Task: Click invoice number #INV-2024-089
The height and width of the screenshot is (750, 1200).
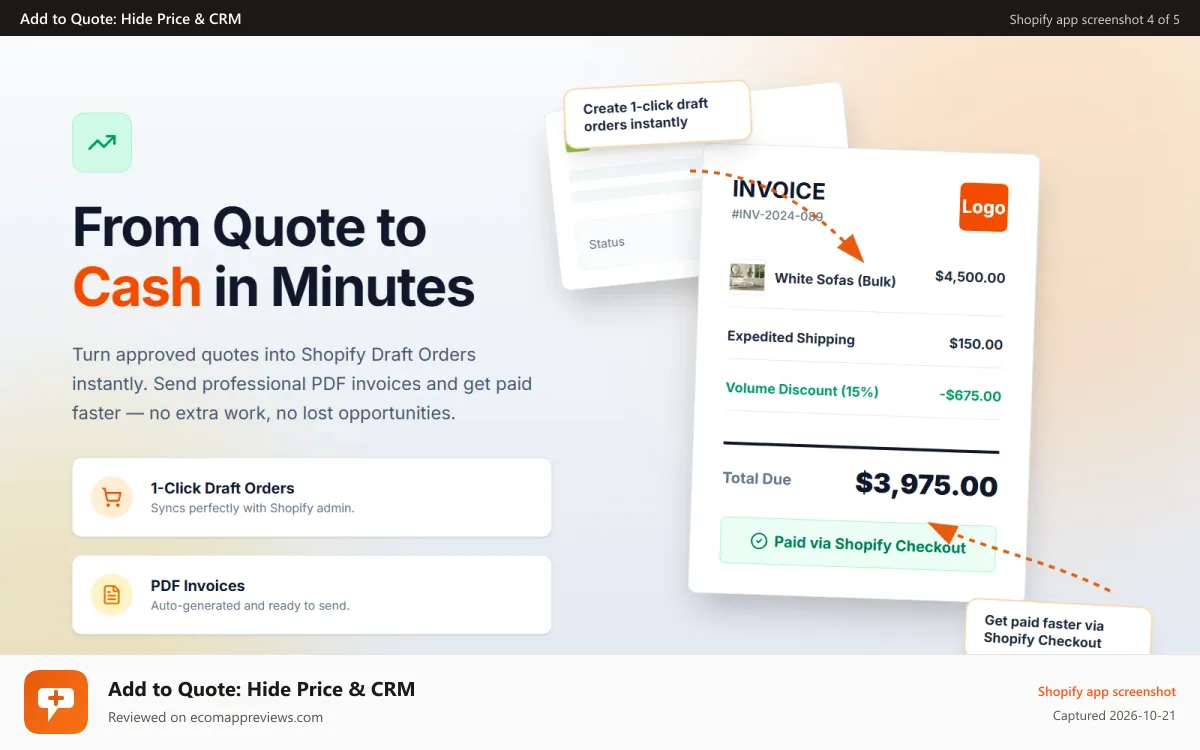Action: [778, 215]
